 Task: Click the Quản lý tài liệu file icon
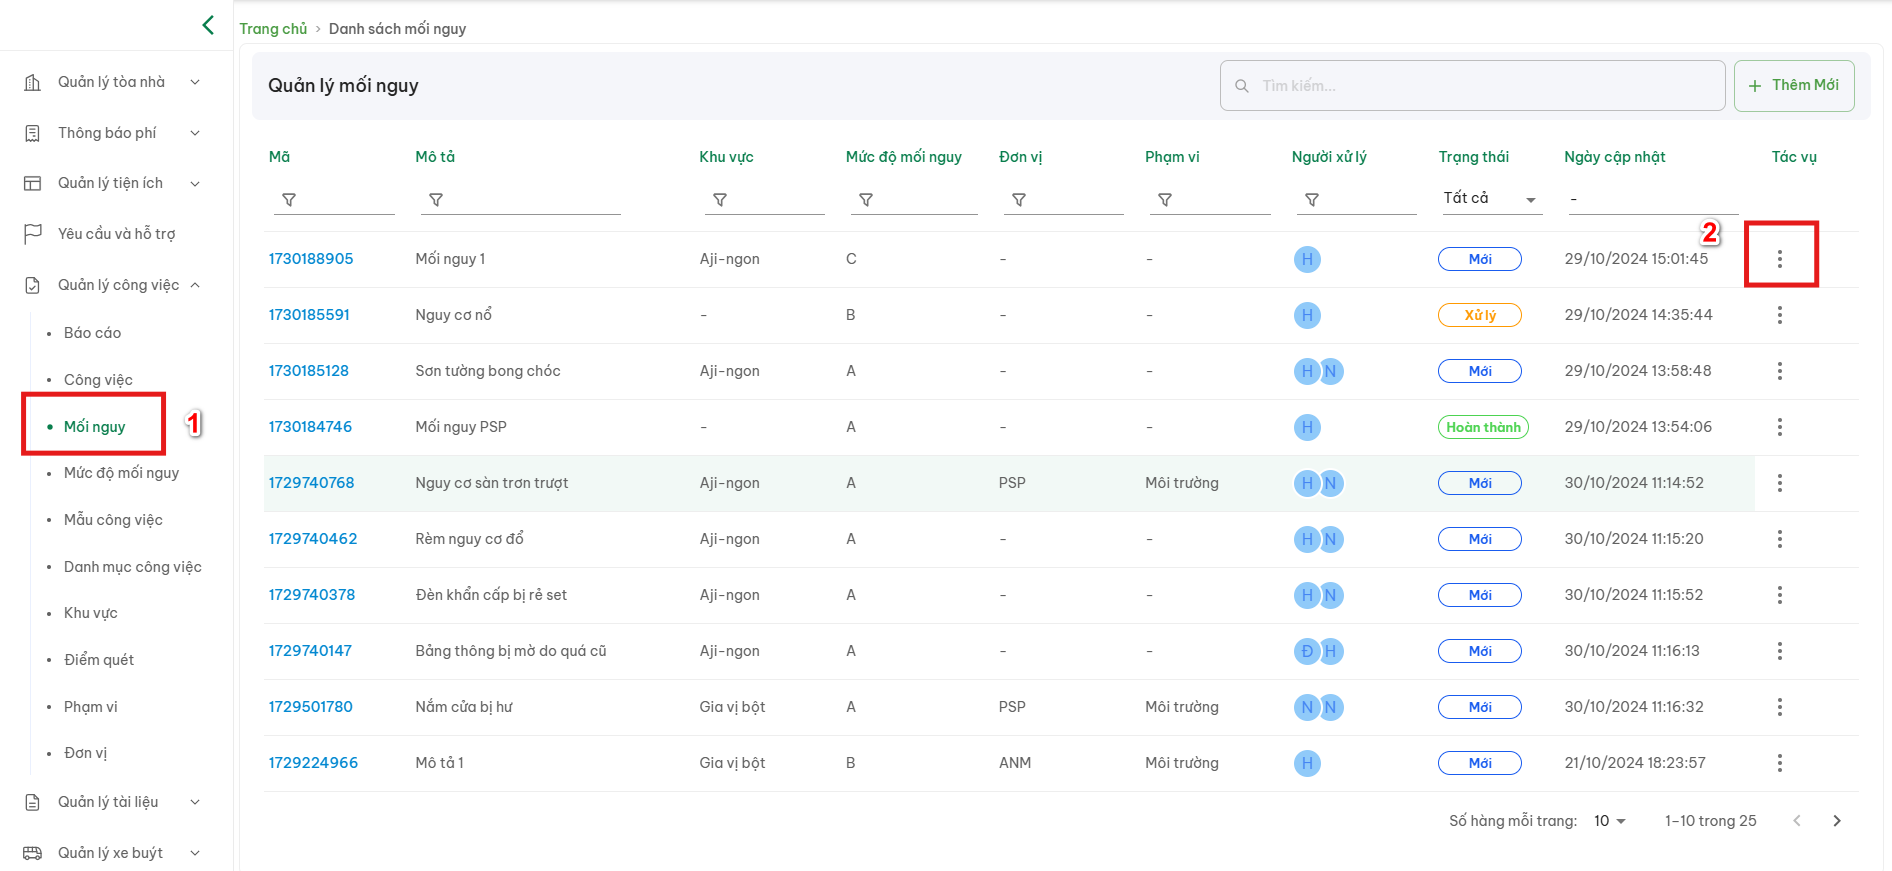(33, 802)
